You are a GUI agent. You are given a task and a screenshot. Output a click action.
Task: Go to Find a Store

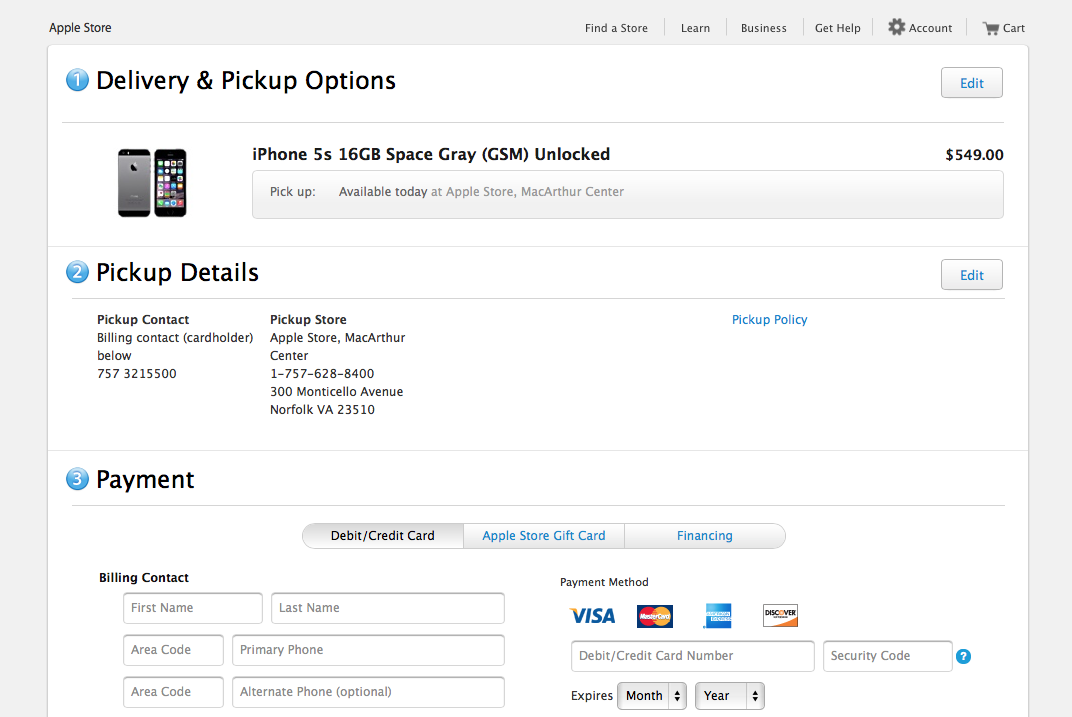coord(616,28)
